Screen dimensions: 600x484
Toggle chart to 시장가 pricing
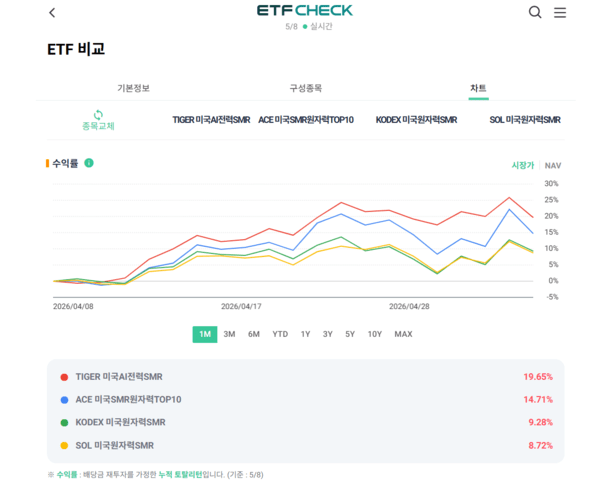click(x=523, y=165)
